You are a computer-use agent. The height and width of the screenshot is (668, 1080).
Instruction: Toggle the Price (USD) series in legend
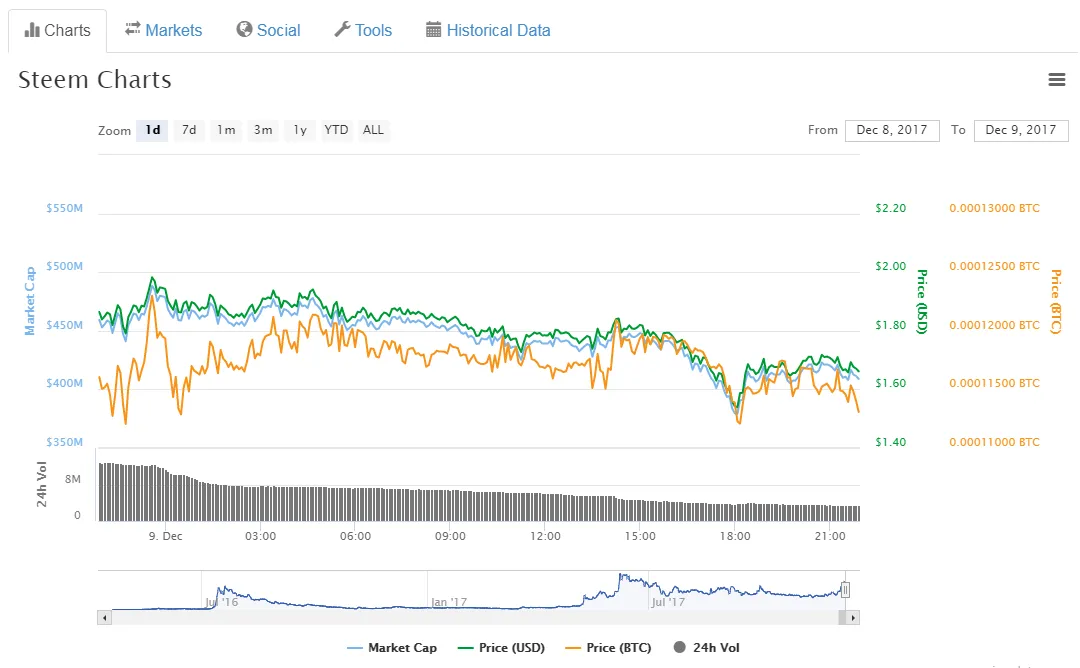pyautogui.click(x=501, y=647)
